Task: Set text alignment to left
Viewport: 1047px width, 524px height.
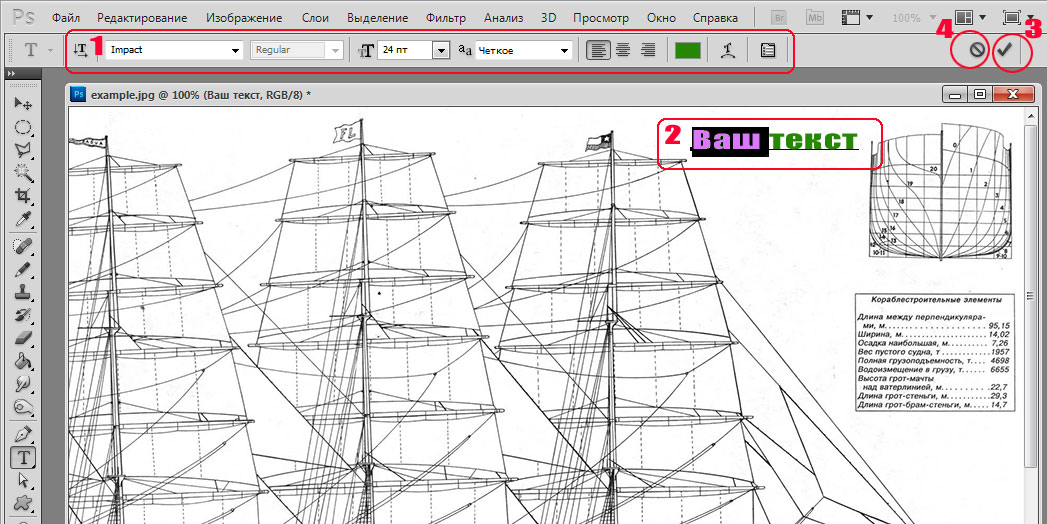Action: [x=598, y=50]
